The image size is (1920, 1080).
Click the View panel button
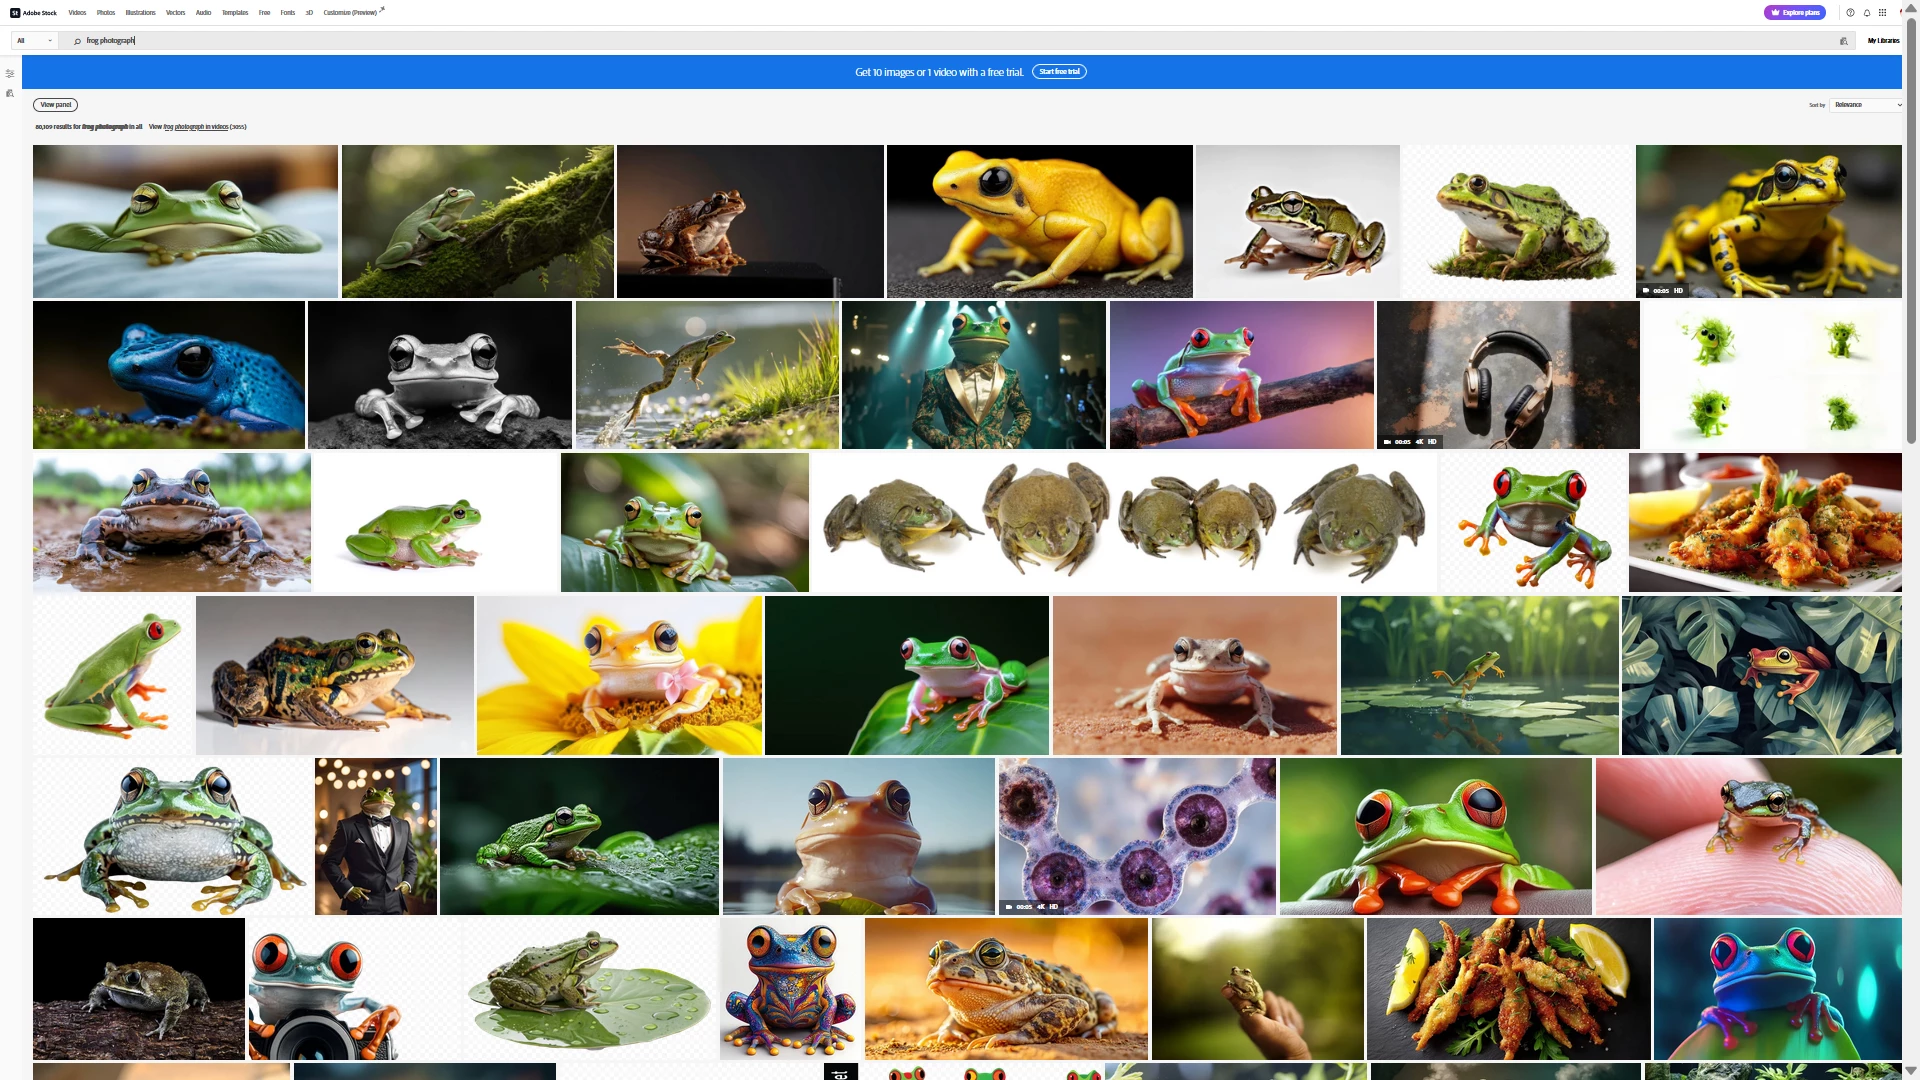pyautogui.click(x=55, y=105)
